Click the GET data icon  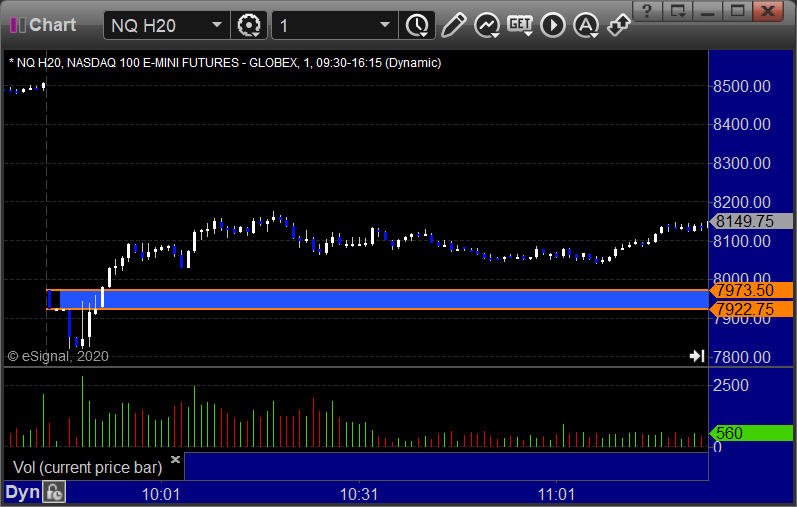click(x=520, y=25)
